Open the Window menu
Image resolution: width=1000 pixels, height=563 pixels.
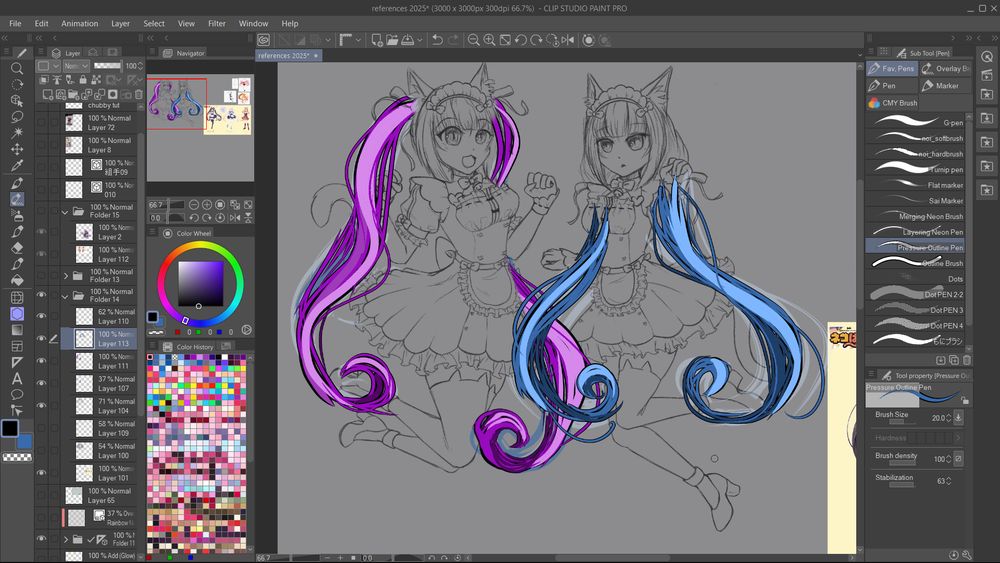point(253,24)
